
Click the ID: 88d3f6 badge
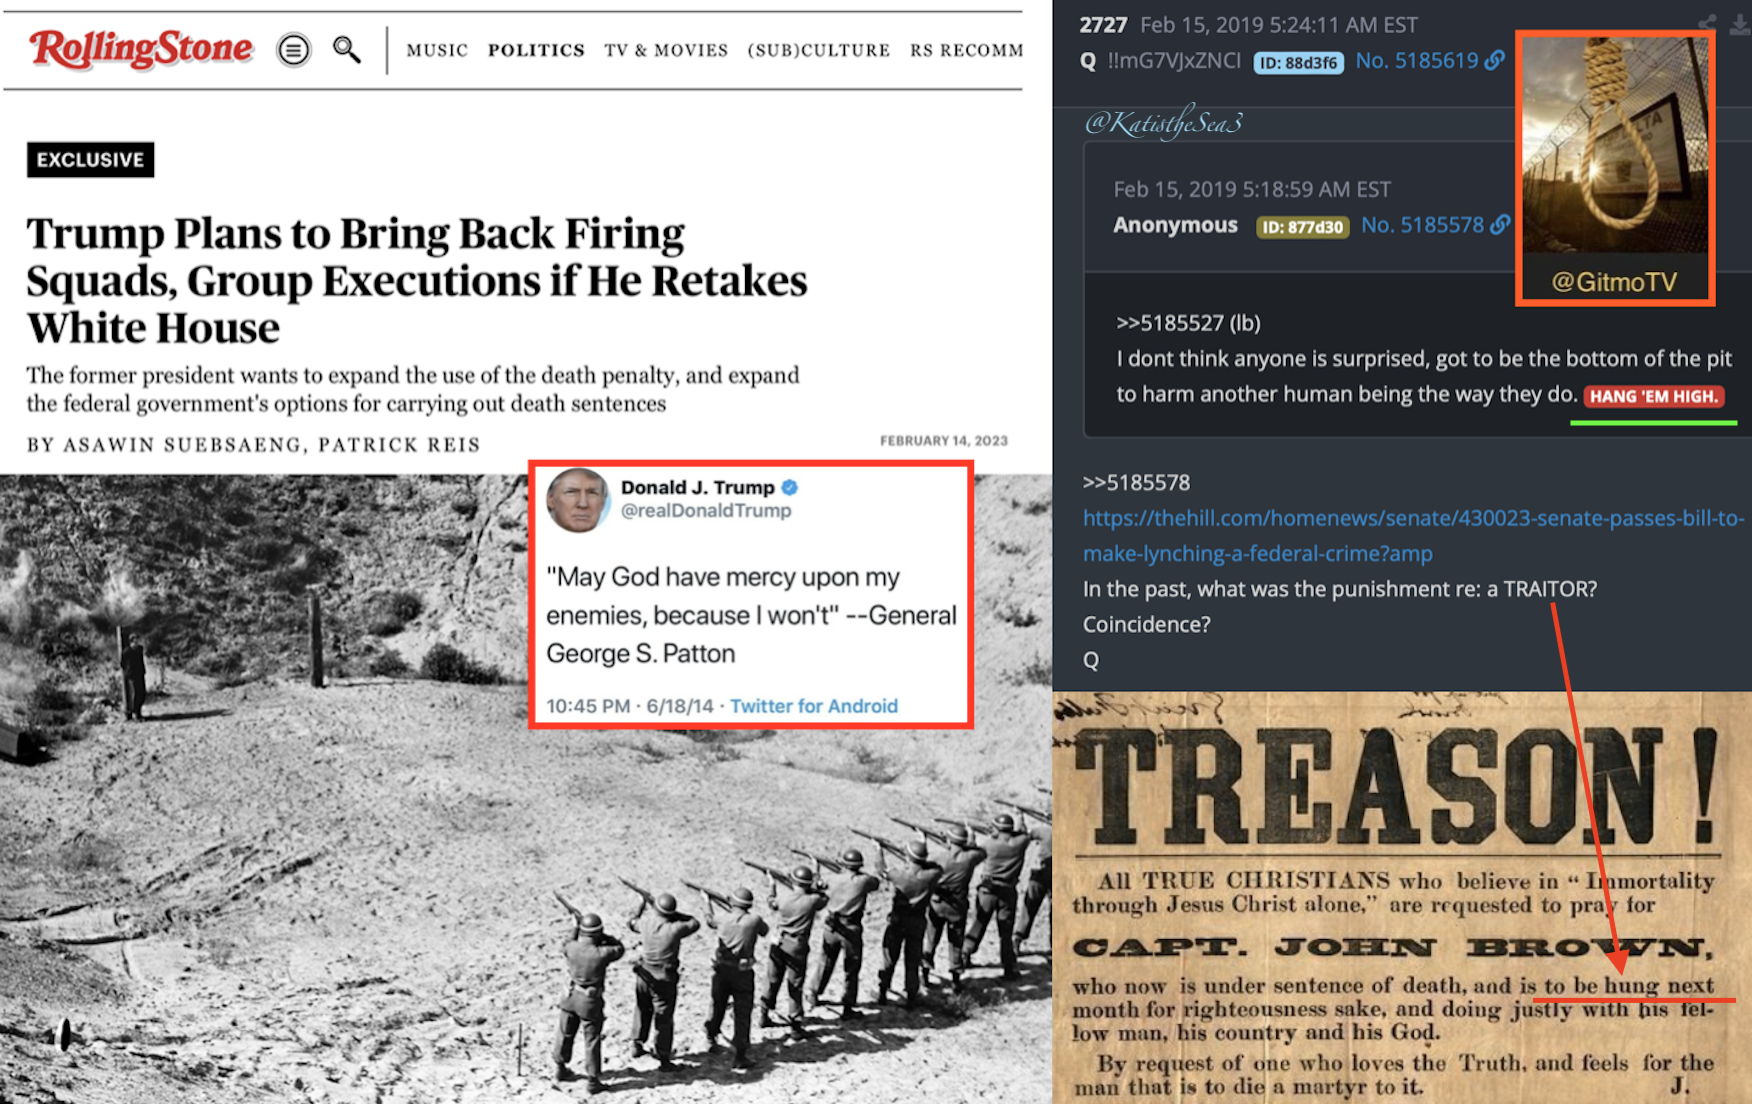(1298, 62)
